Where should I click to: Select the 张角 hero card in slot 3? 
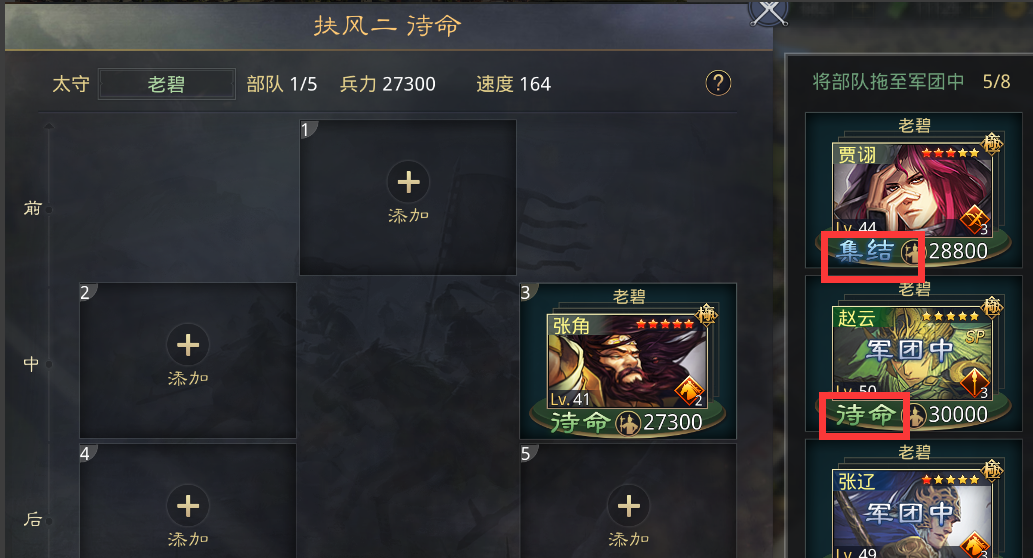[x=627, y=360]
